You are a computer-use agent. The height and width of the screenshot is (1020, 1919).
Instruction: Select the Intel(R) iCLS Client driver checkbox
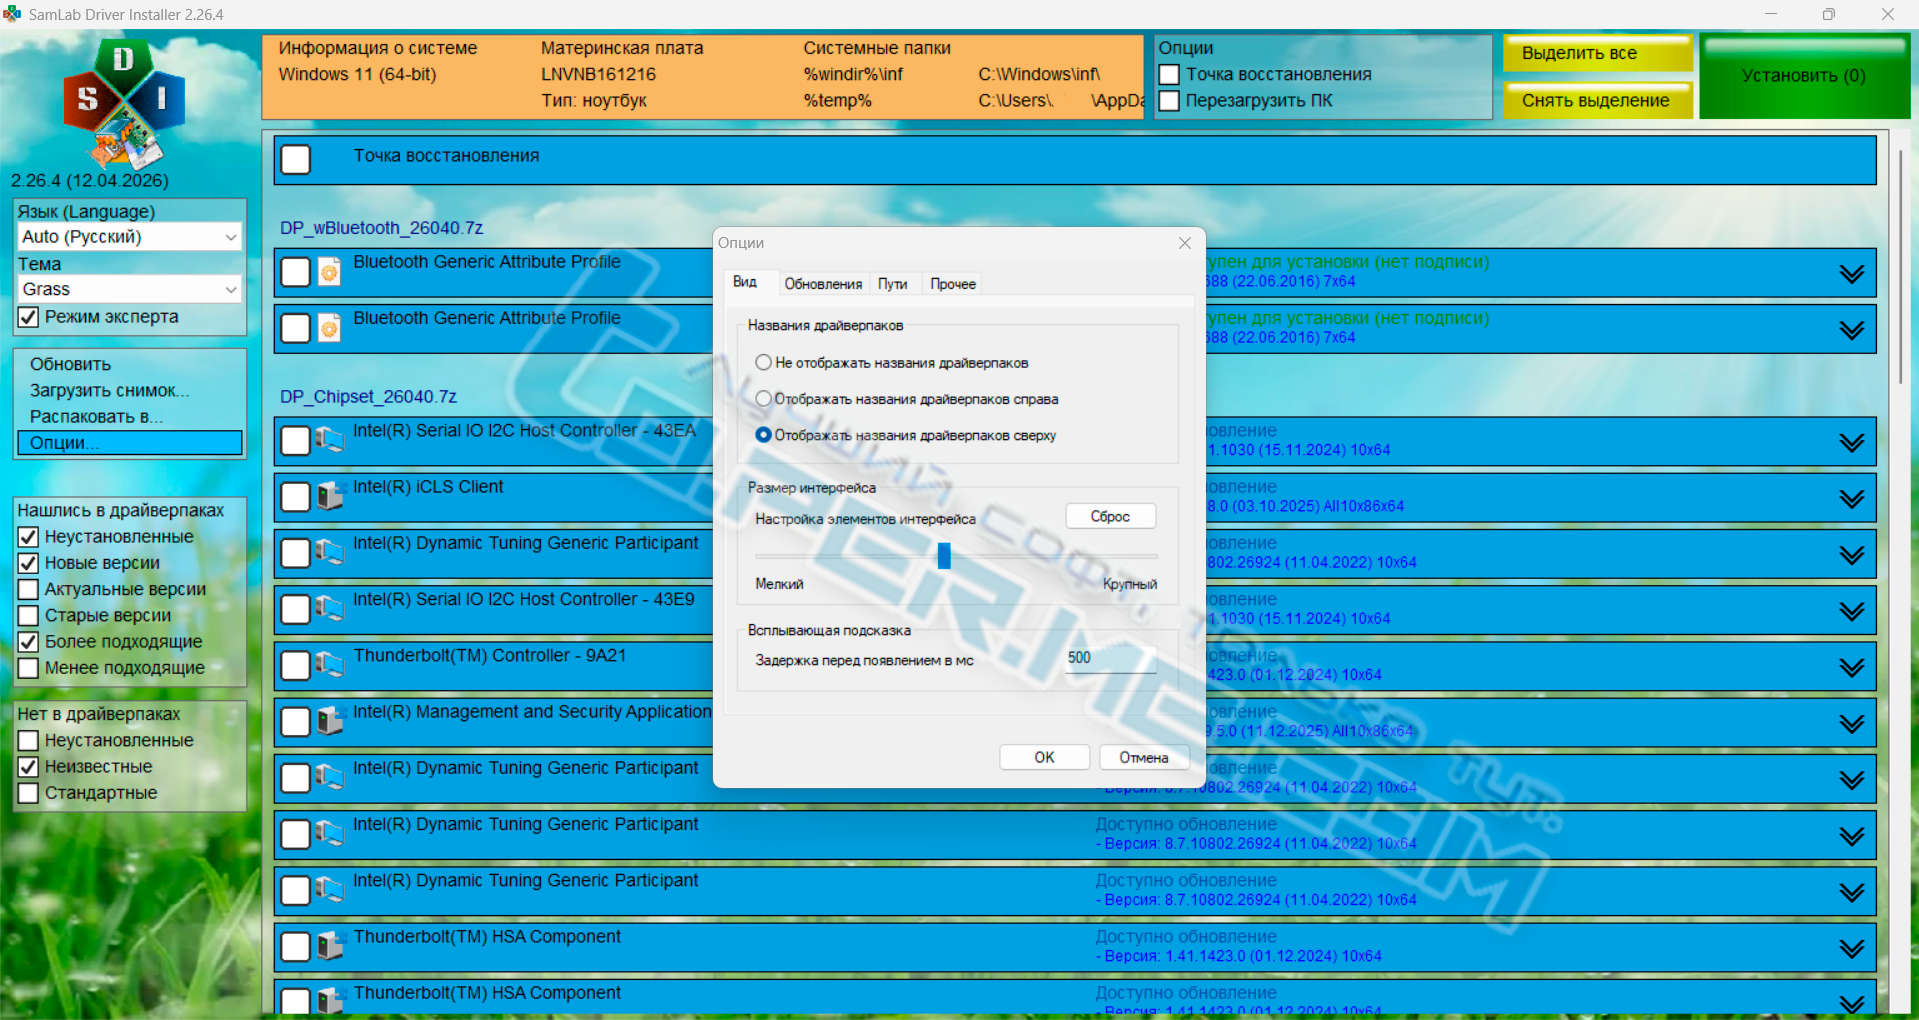(296, 497)
